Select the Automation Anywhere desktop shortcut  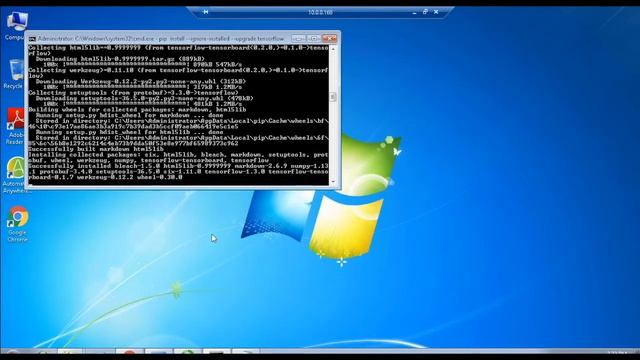coord(16,176)
